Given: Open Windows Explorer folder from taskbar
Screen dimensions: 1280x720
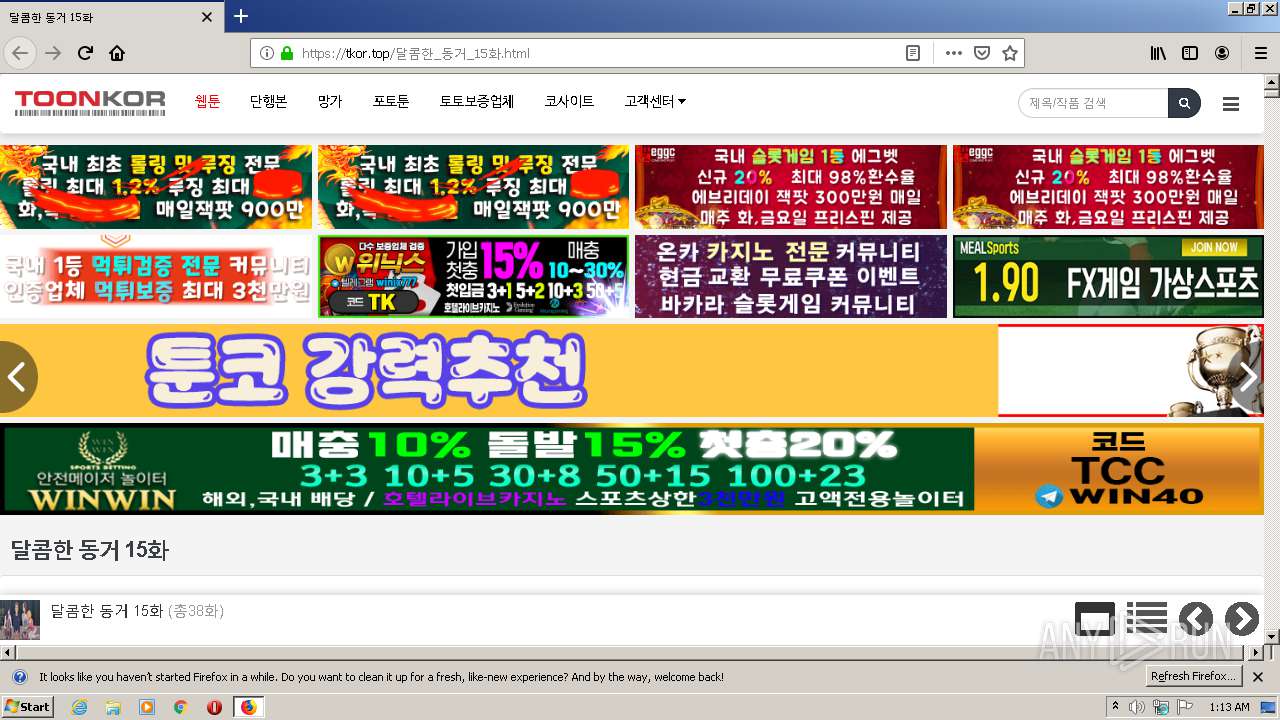Looking at the screenshot, I should (x=113, y=707).
